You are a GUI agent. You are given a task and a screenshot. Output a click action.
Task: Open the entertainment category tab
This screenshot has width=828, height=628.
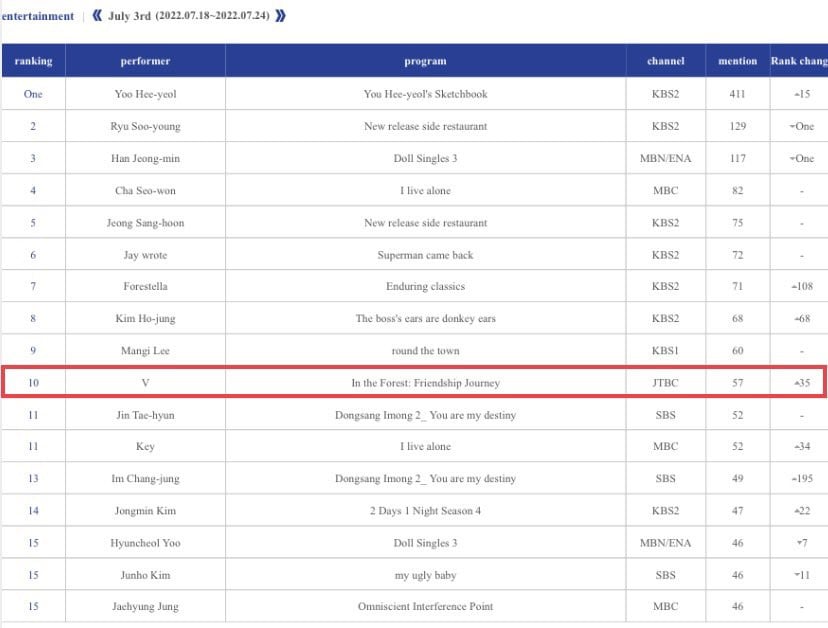pos(37,16)
